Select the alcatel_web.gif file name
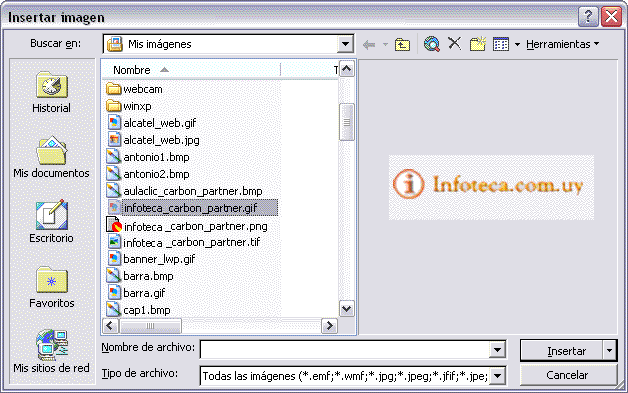The height and width of the screenshot is (393, 628). [159, 123]
